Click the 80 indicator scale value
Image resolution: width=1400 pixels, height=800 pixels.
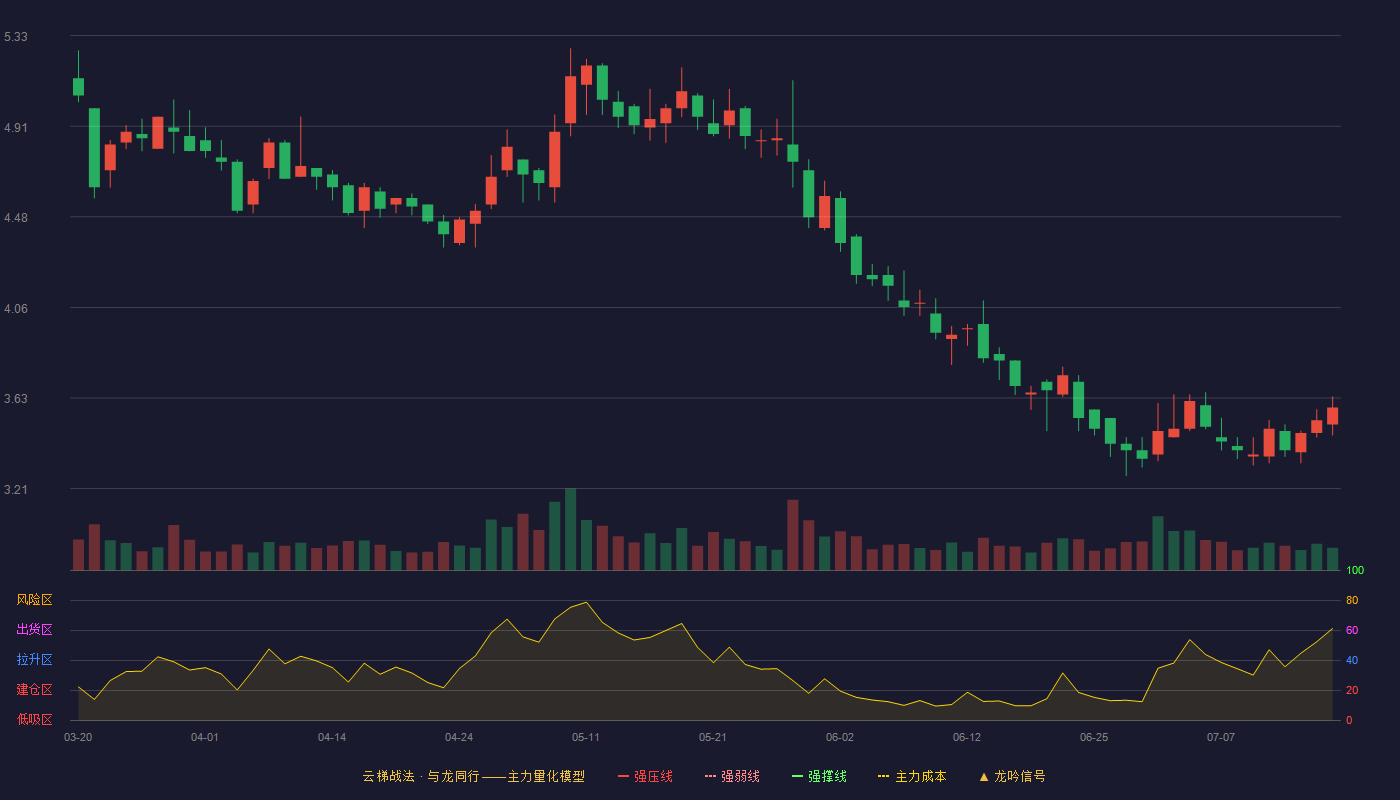tap(1352, 600)
